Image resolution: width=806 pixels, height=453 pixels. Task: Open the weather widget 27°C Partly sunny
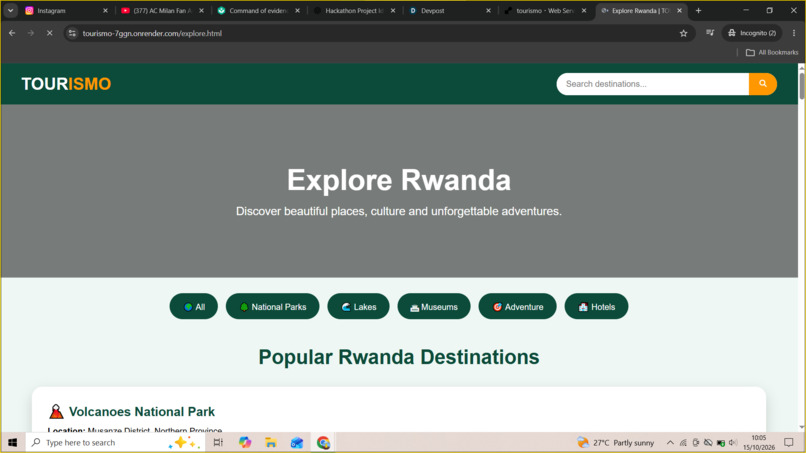pos(616,442)
